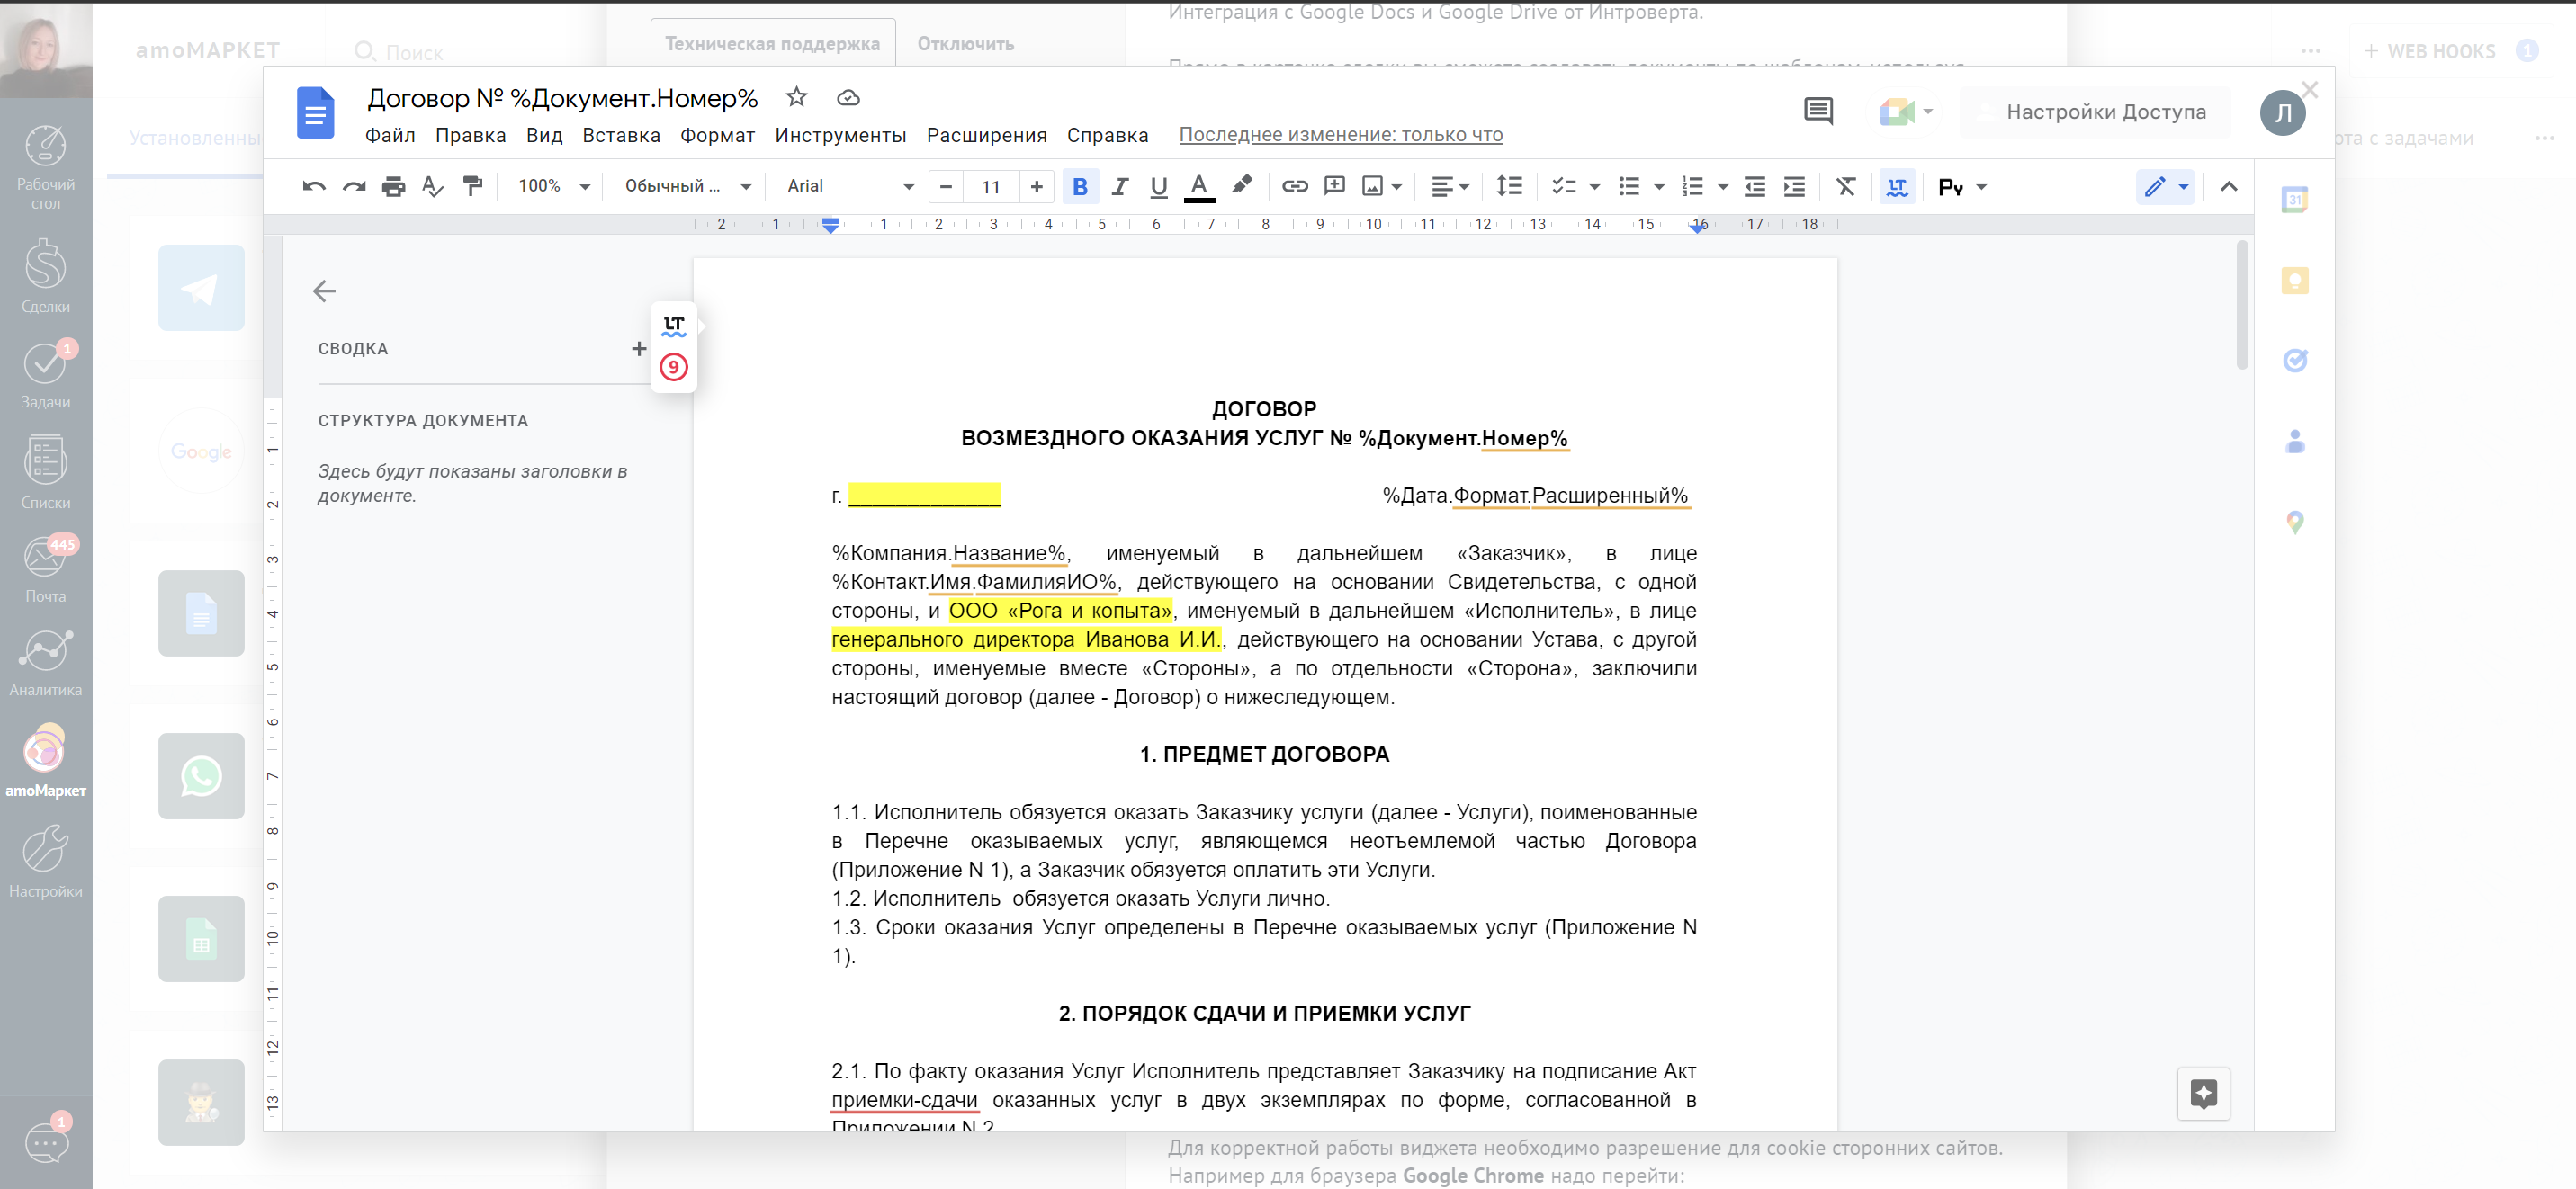The image size is (2576, 1189).
Task: Select the paint format roller
Action: tap(473, 187)
